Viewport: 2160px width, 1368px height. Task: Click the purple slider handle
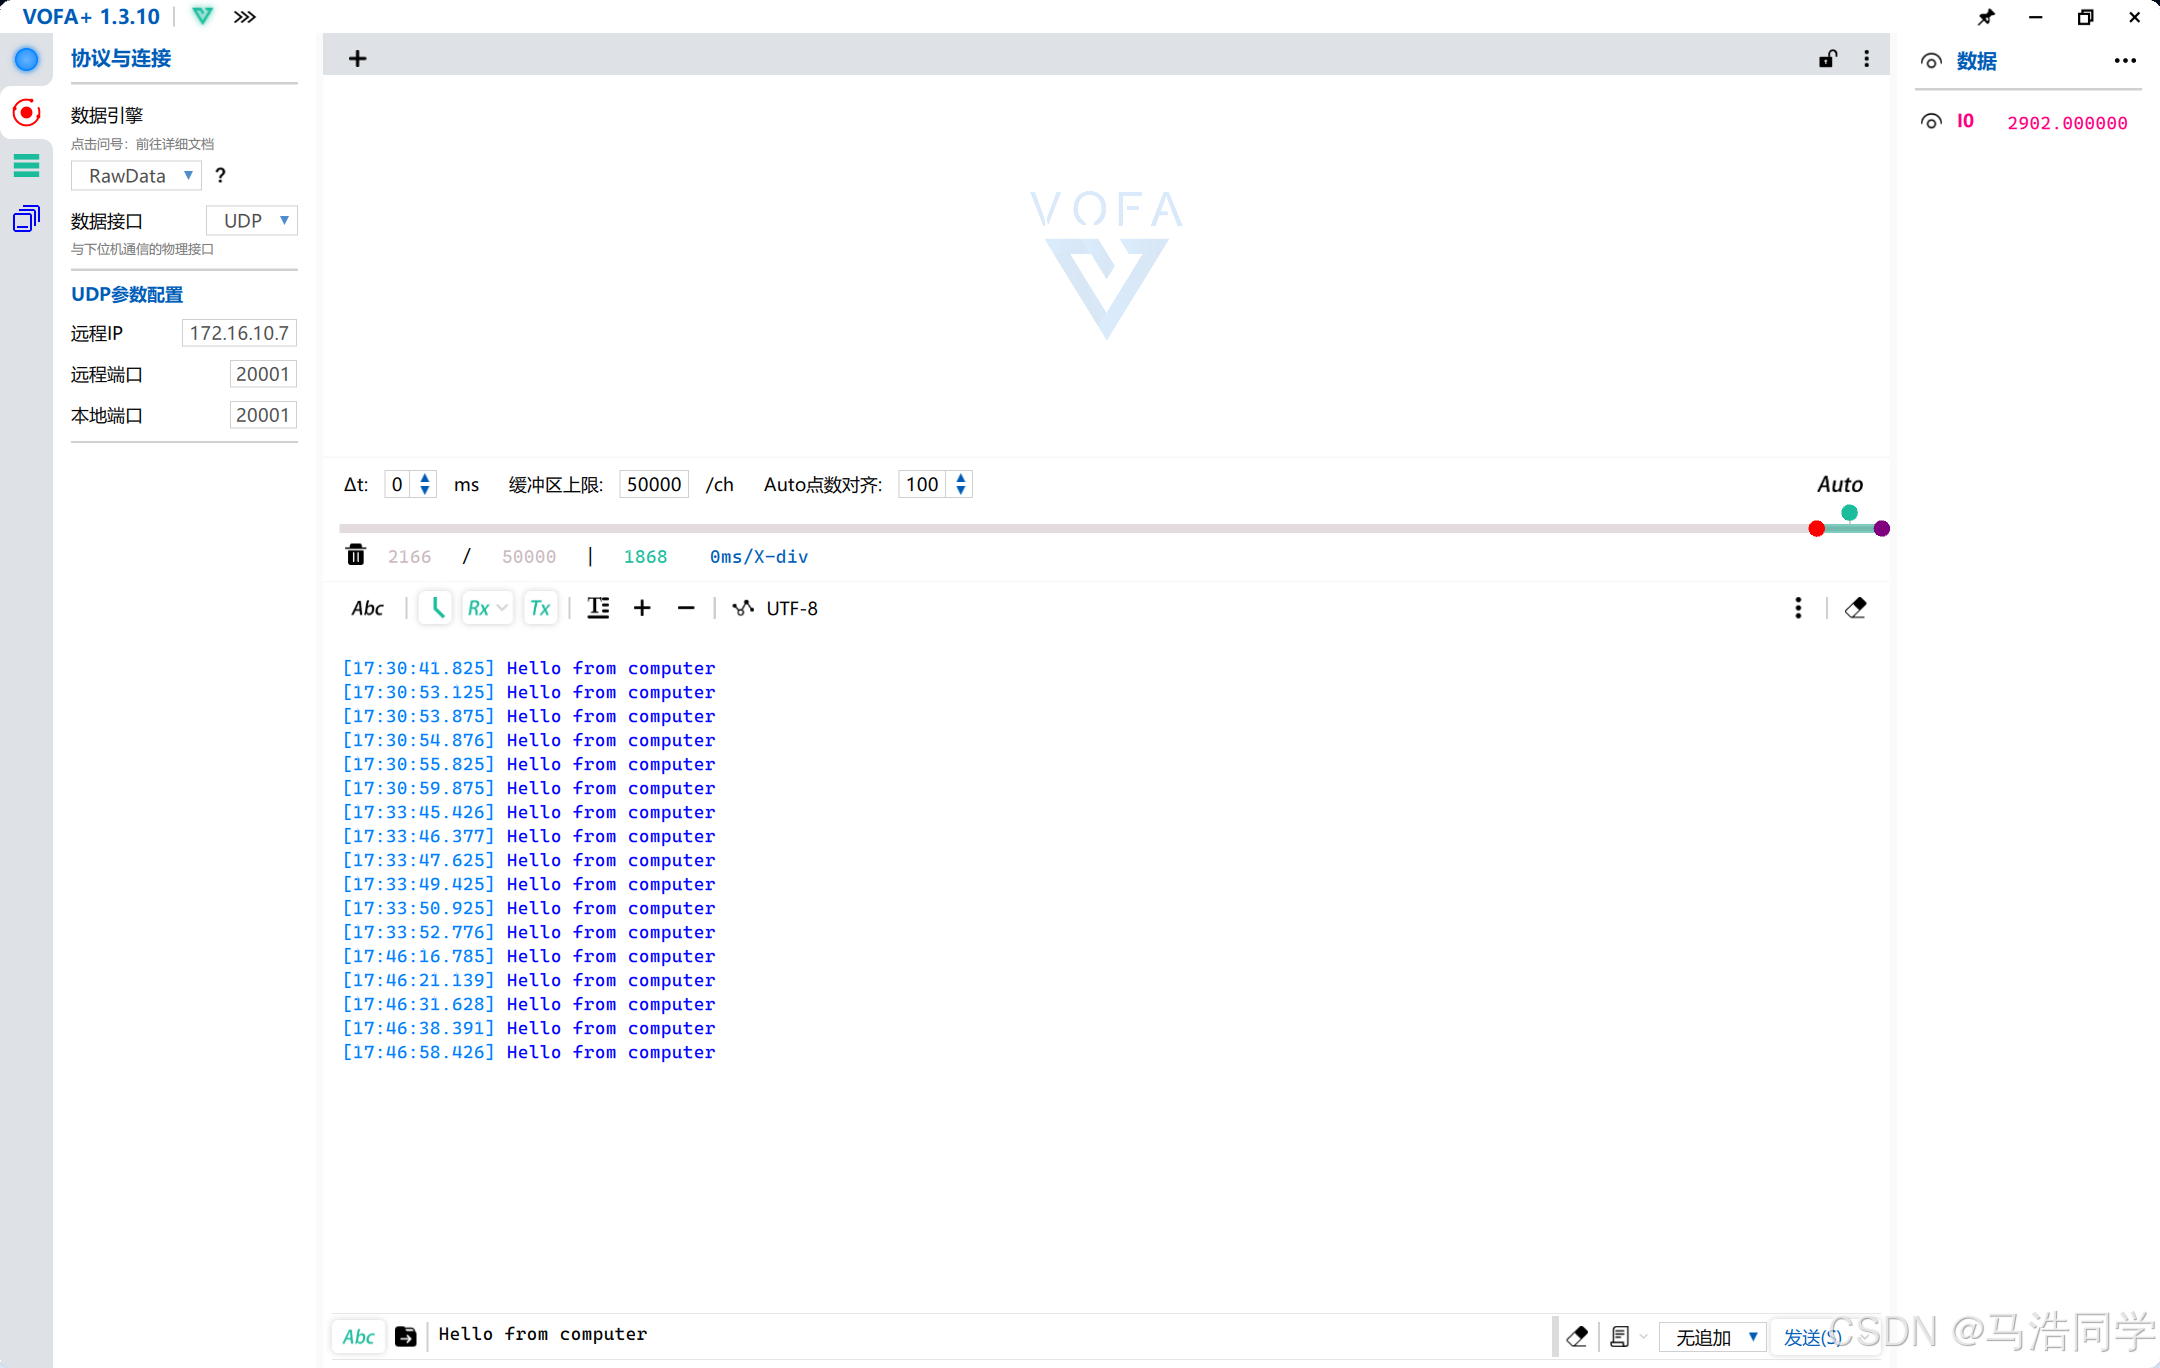[x=1881, y=528]
